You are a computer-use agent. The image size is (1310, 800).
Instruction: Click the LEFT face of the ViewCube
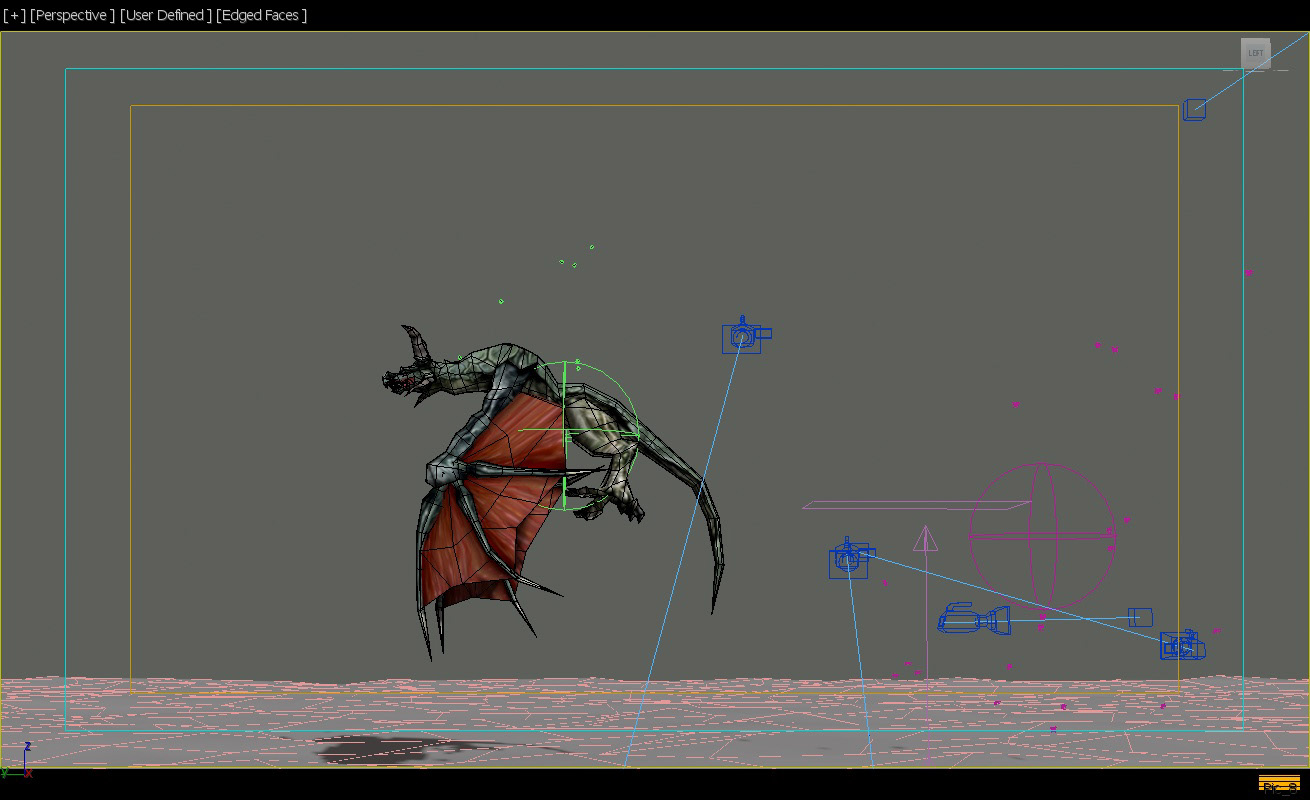tap(1255, 53)
